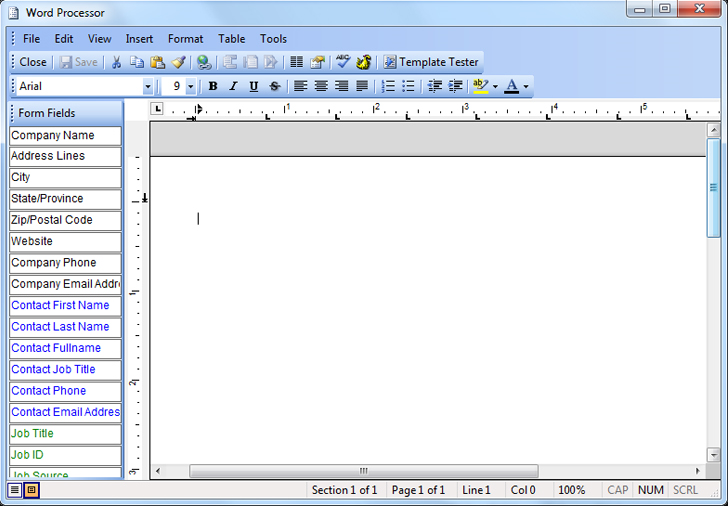728x506 pixels.
Task: Open Arial font name dropdown
Action: tap(148, 86)
